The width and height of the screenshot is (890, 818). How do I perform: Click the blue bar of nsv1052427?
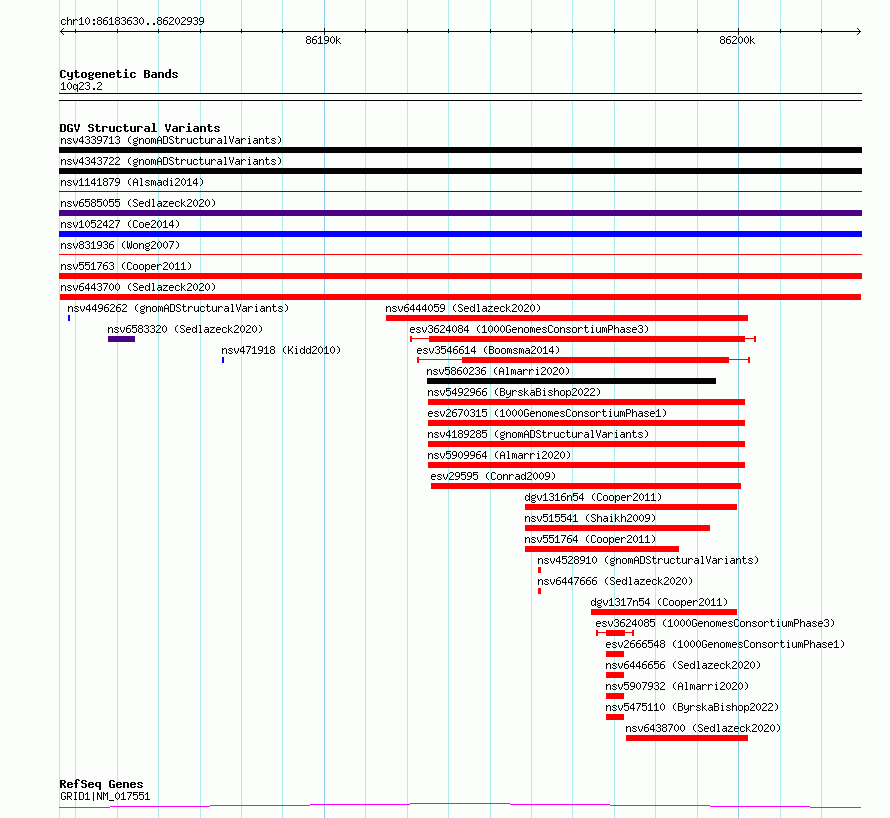click(x=460, y=234)
